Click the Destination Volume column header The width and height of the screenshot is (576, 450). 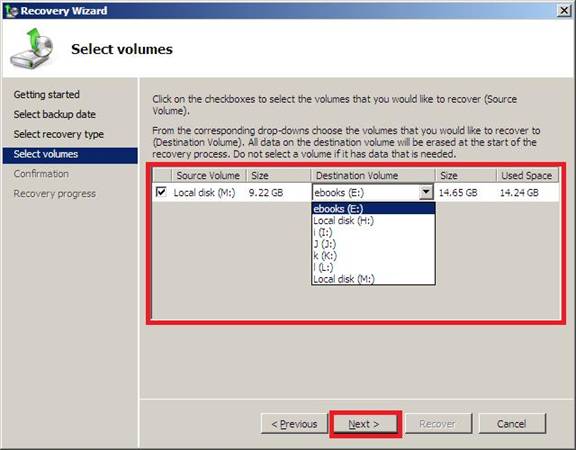[373, 176]
